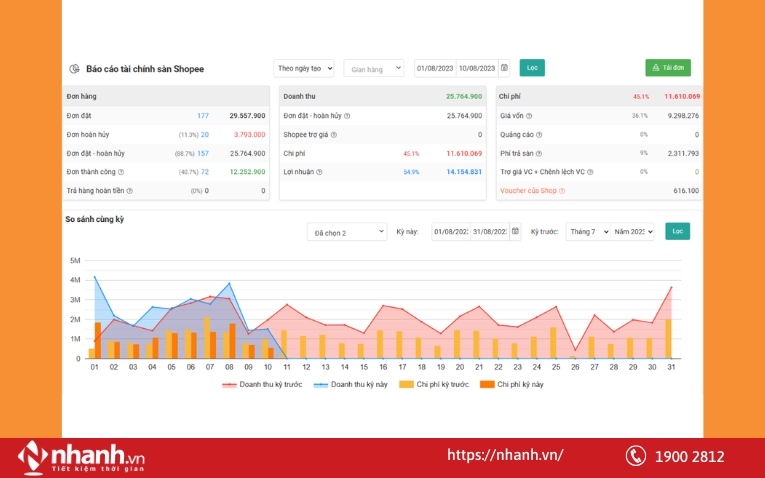
Task: Toggle Chi phí kỳ trước legend series
Action: tap(434, 384)
